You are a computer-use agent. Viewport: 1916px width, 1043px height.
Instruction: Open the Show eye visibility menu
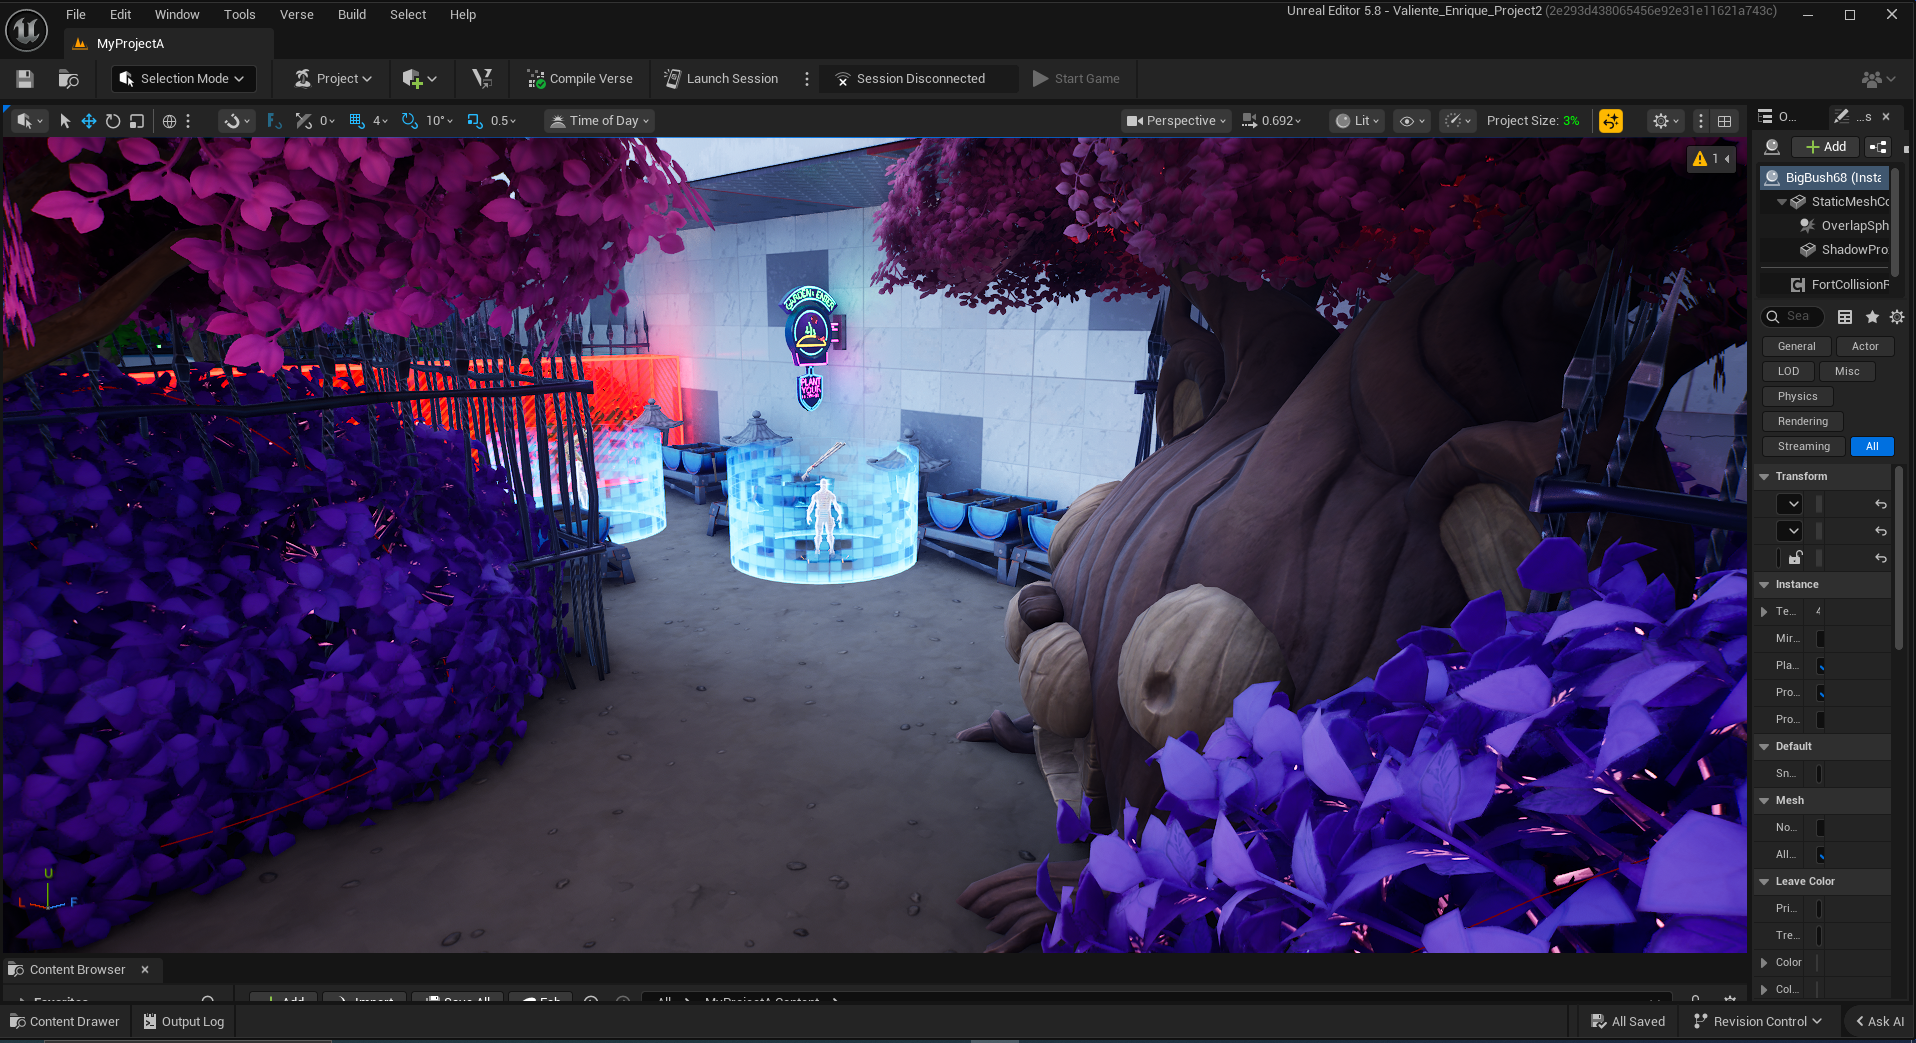1412,121
